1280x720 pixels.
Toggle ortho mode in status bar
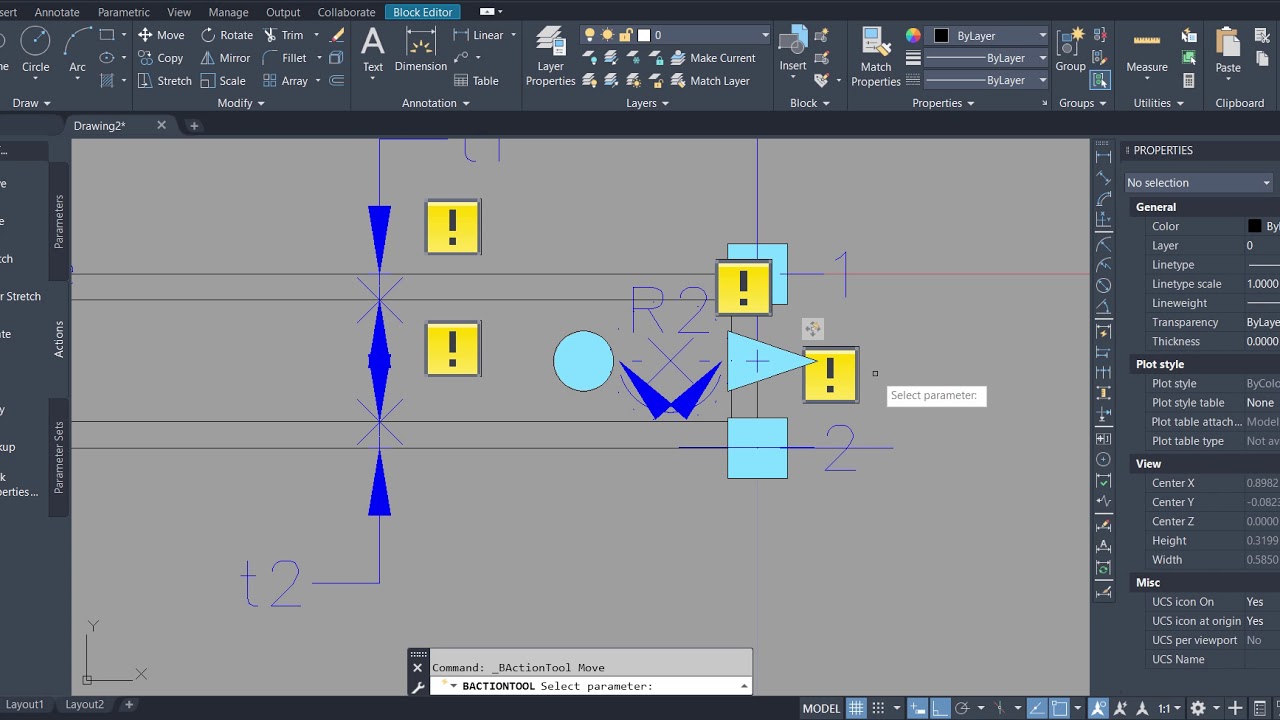click(941, 708)
